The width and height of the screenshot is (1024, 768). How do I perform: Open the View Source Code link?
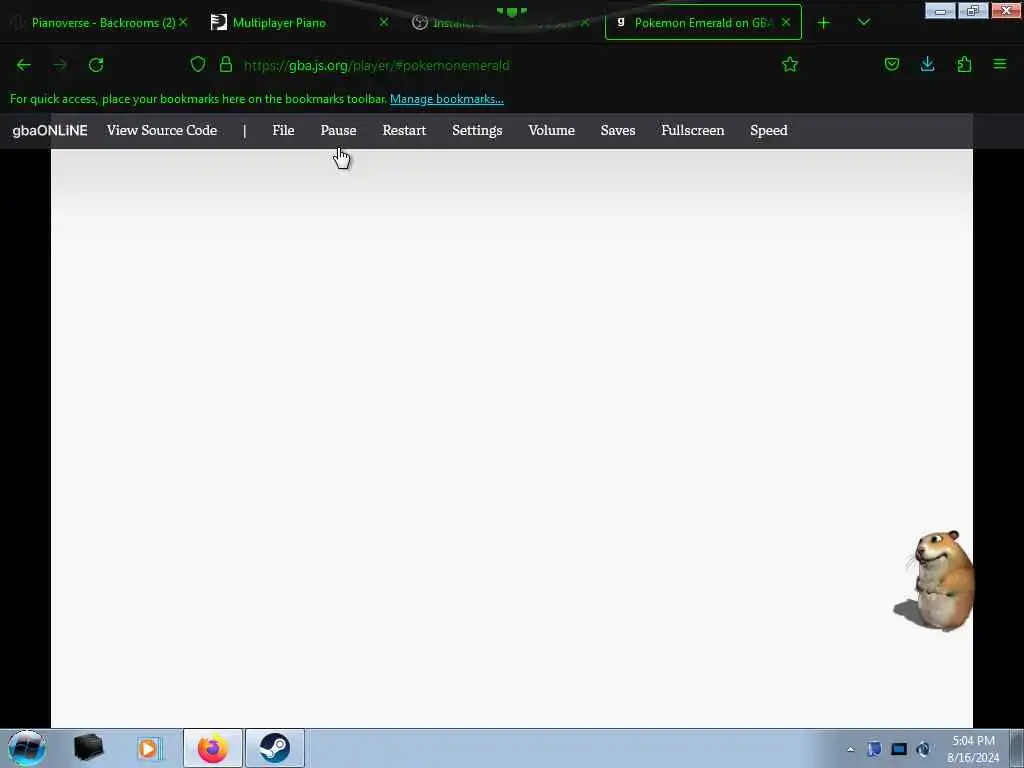click(x=162, y=131)
